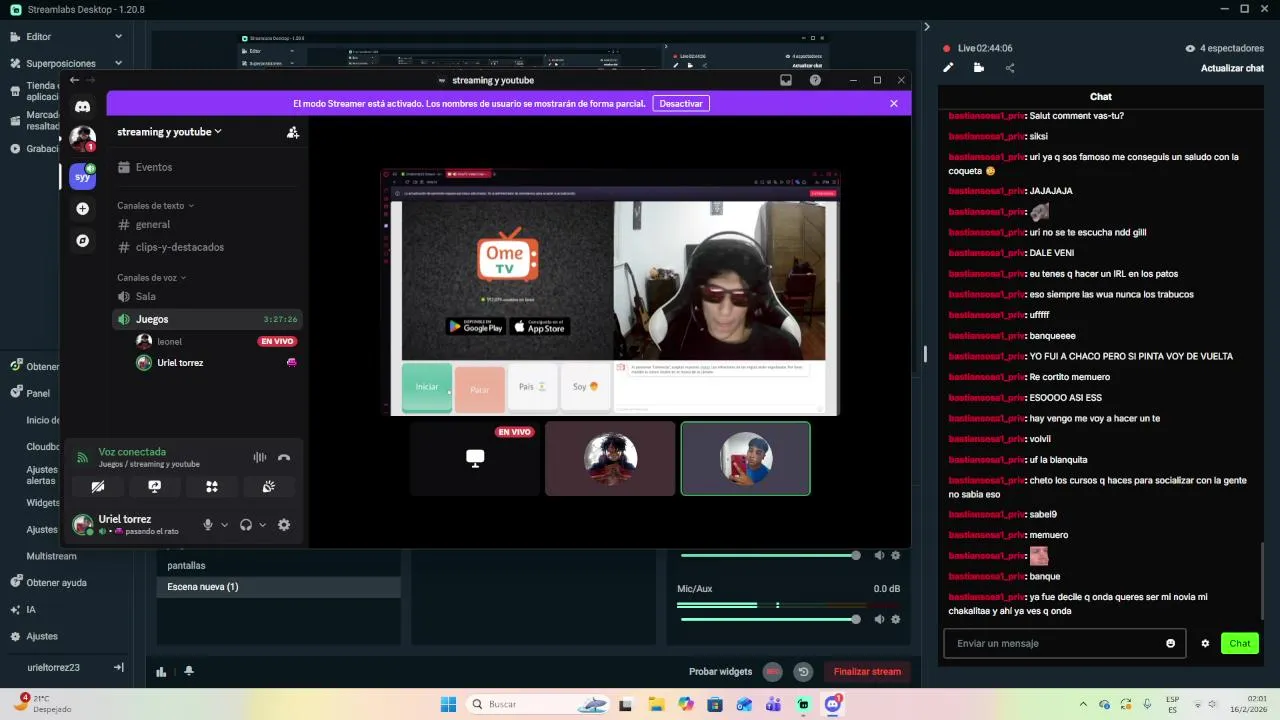Click folder icon beside edit pencil in chat header
This screenshot has height=720, width=1280.
point(979,68)
